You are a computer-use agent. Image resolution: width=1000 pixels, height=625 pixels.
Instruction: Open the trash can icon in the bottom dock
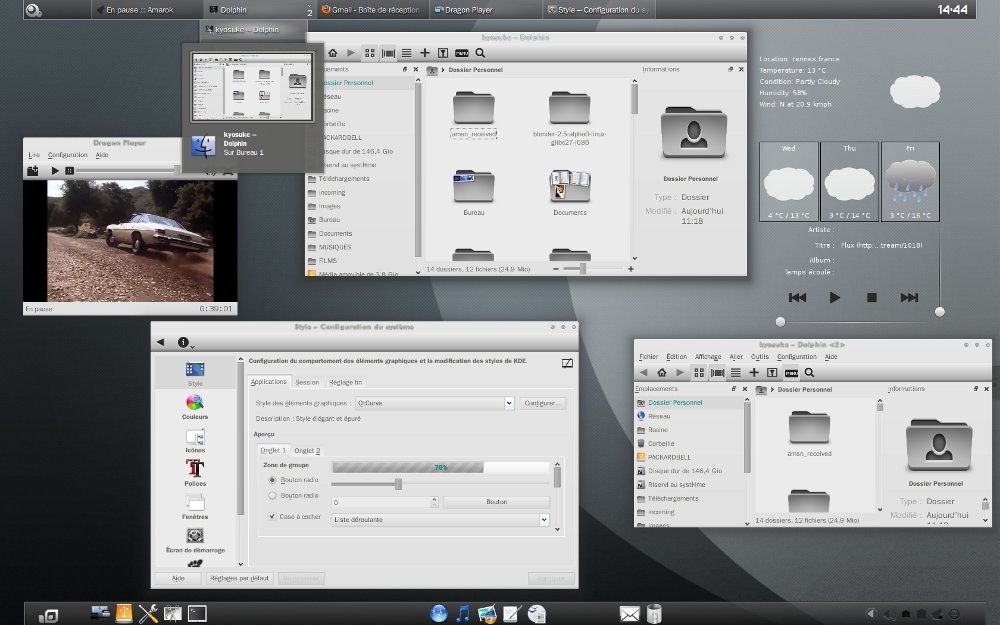[x=654, y=614]
